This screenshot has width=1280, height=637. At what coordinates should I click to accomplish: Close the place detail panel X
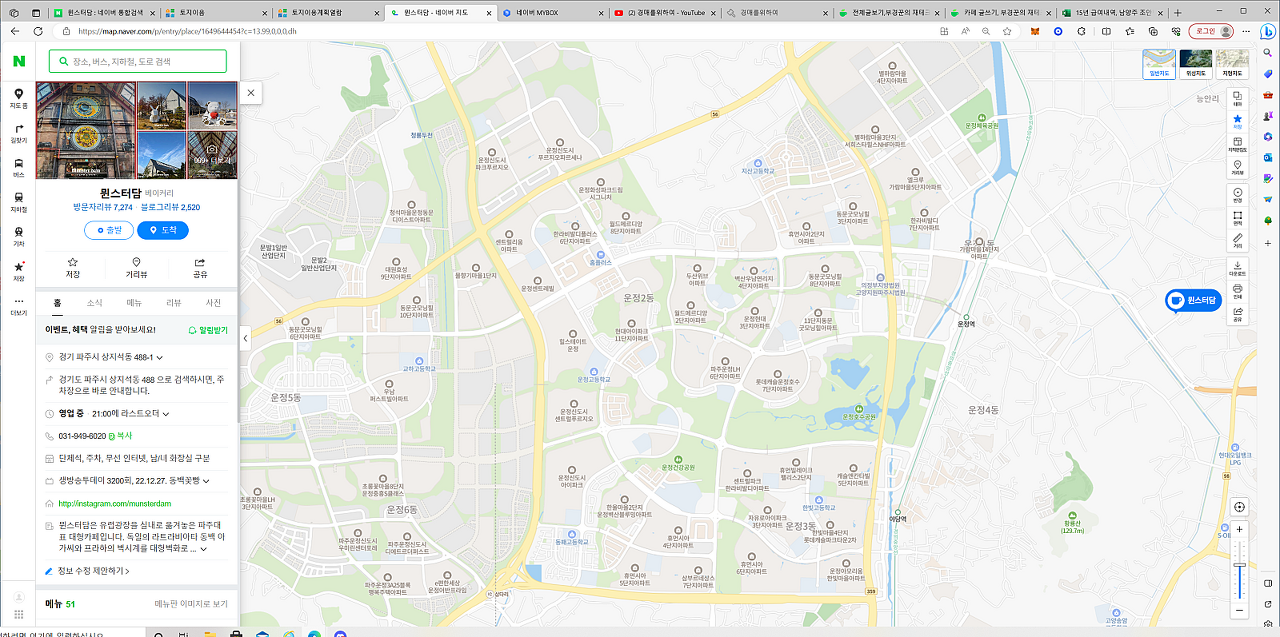(250, 93)
